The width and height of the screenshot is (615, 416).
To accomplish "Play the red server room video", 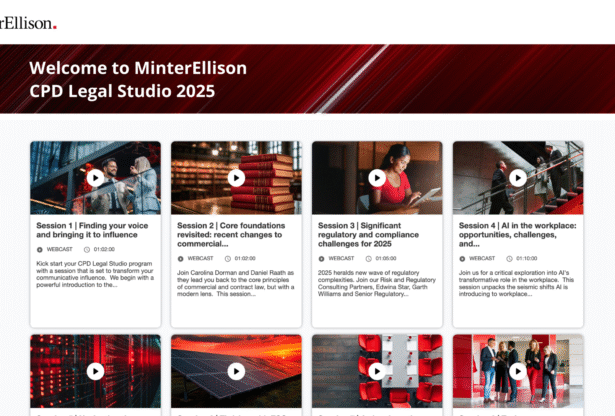I will click(95, 371).
